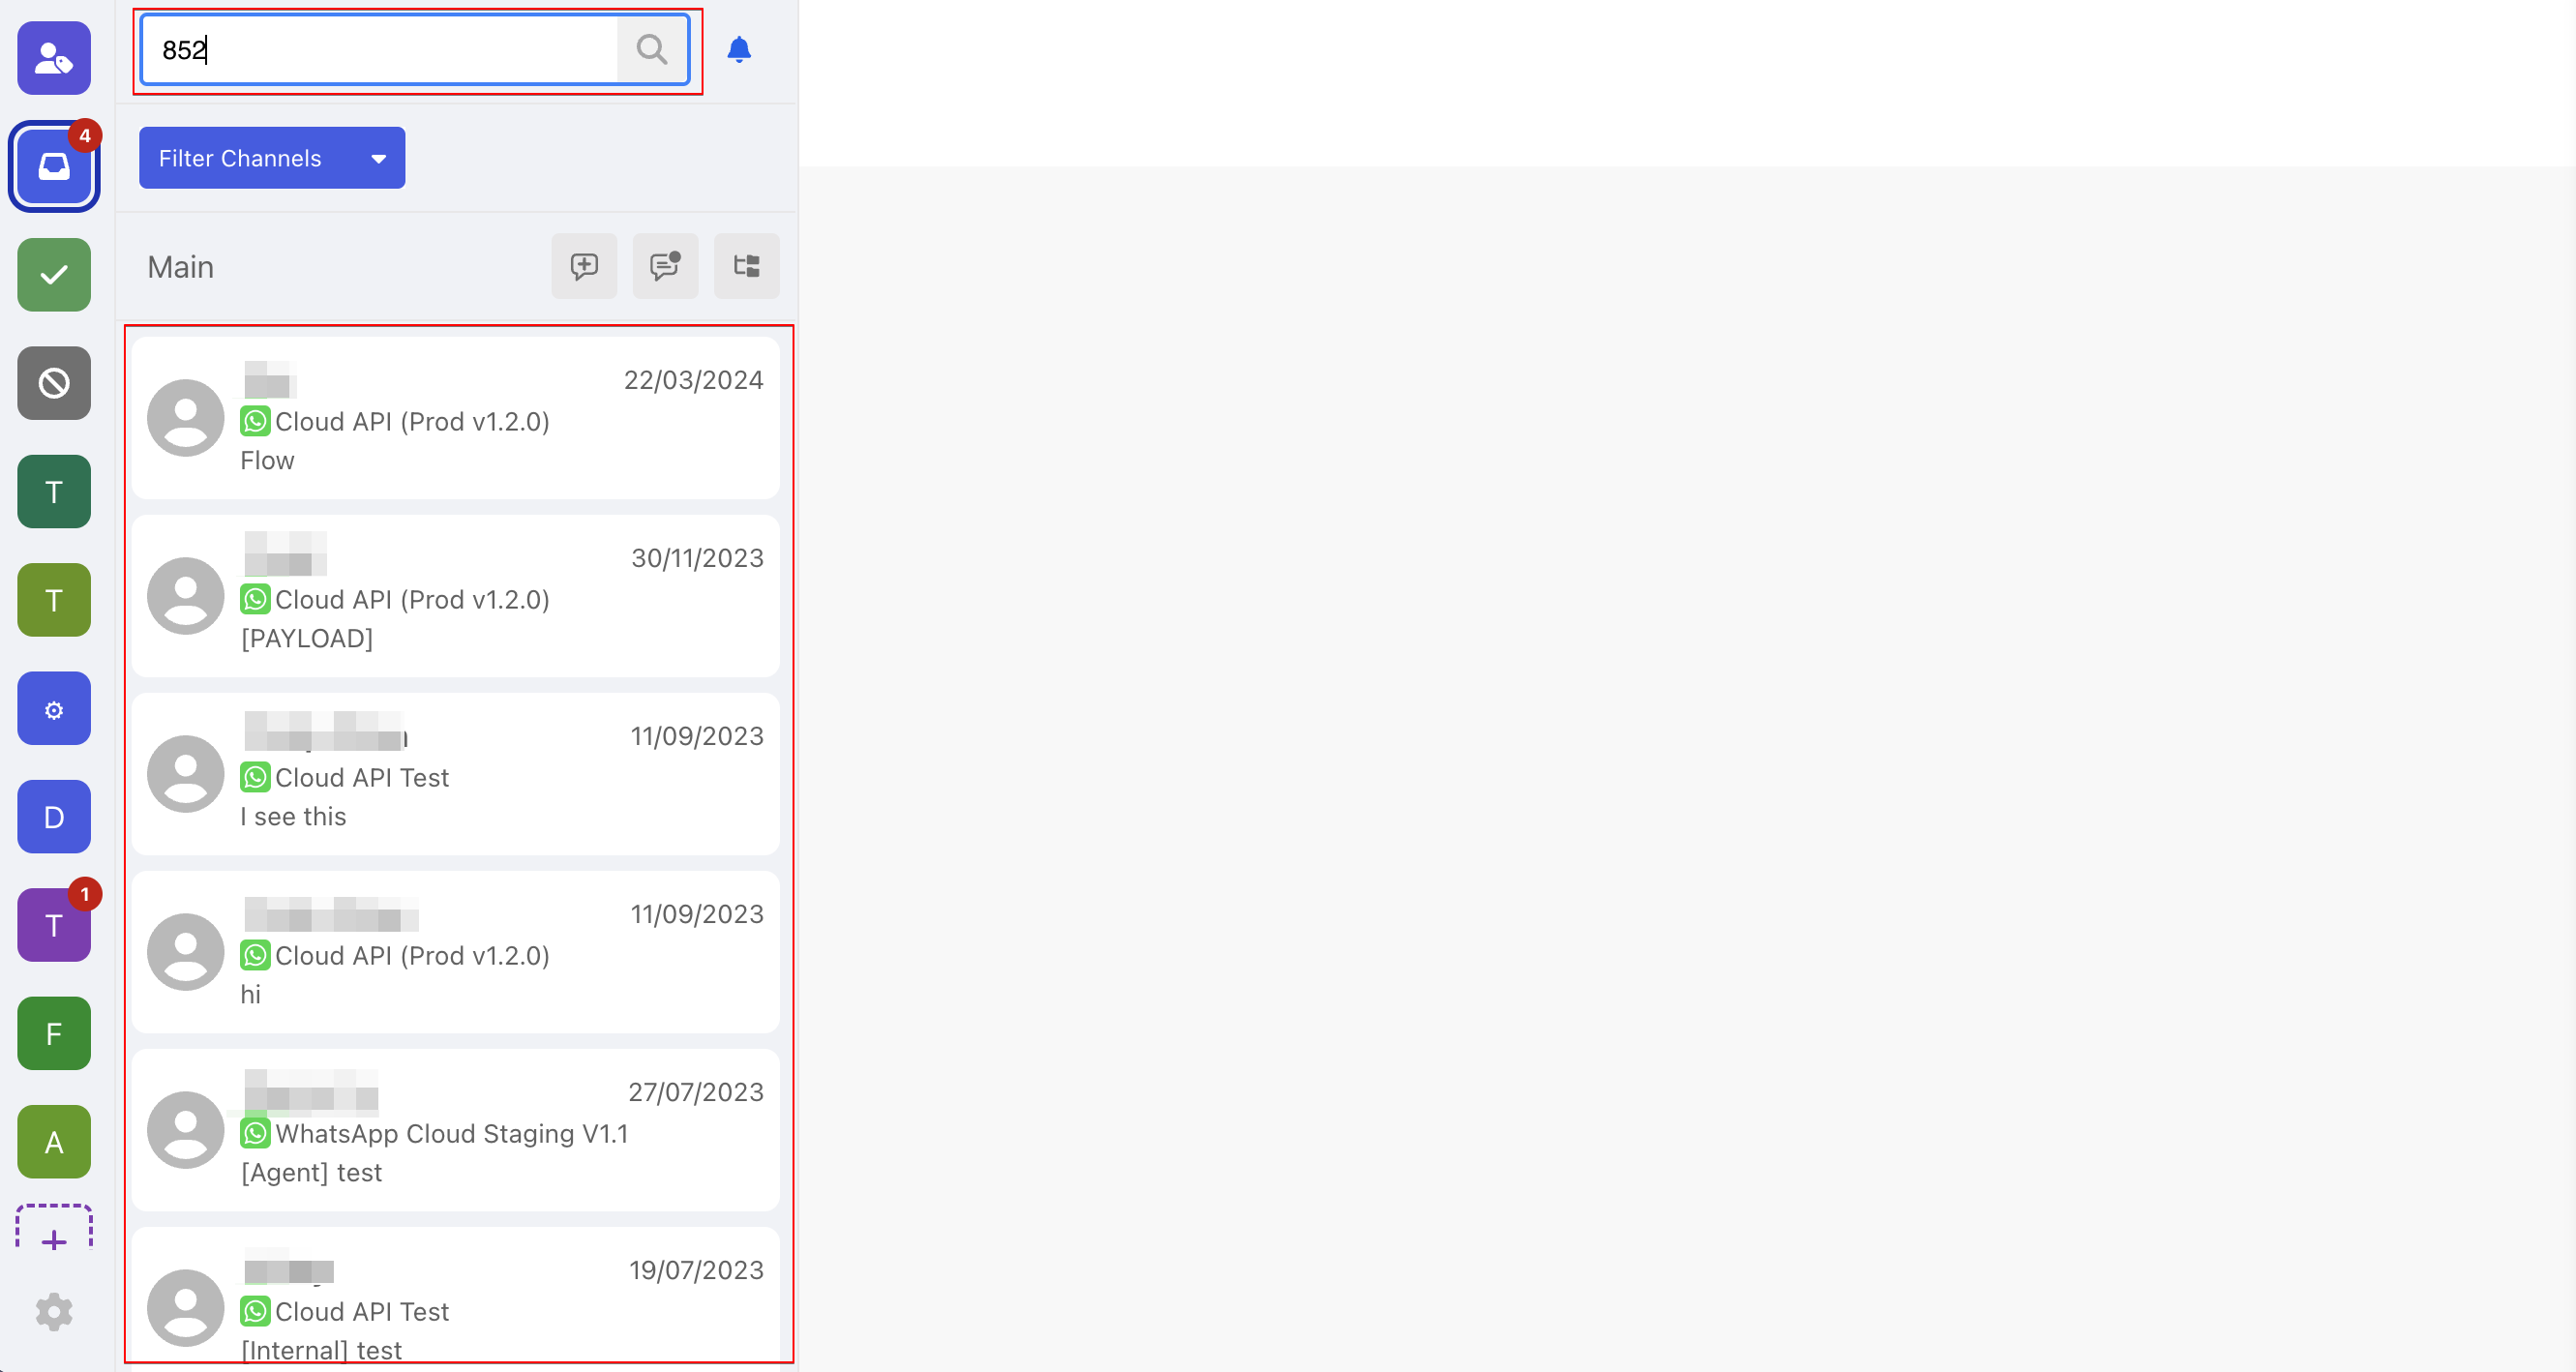Open the green checkmark section
The image size is (2576, 1372).
(54, 274)
